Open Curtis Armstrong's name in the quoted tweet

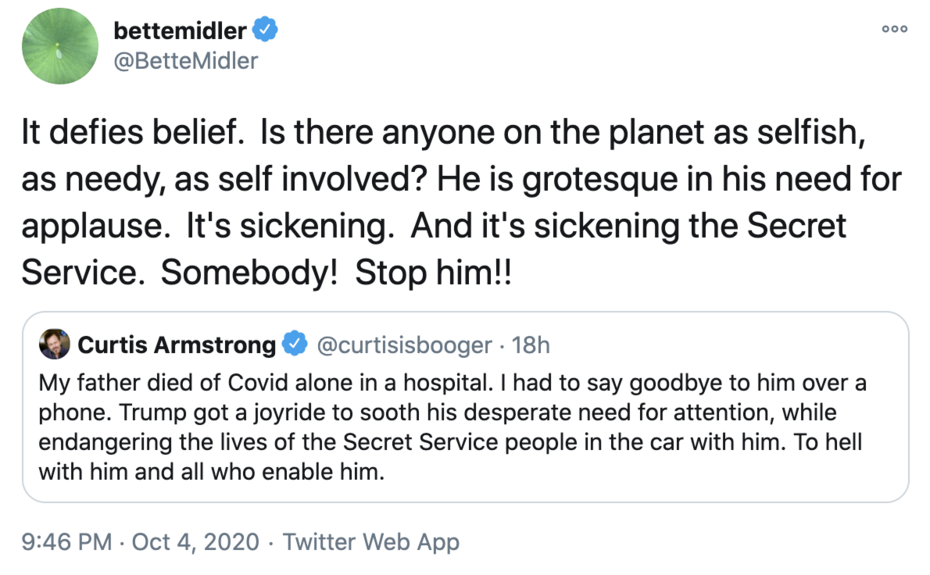[177, 346]
